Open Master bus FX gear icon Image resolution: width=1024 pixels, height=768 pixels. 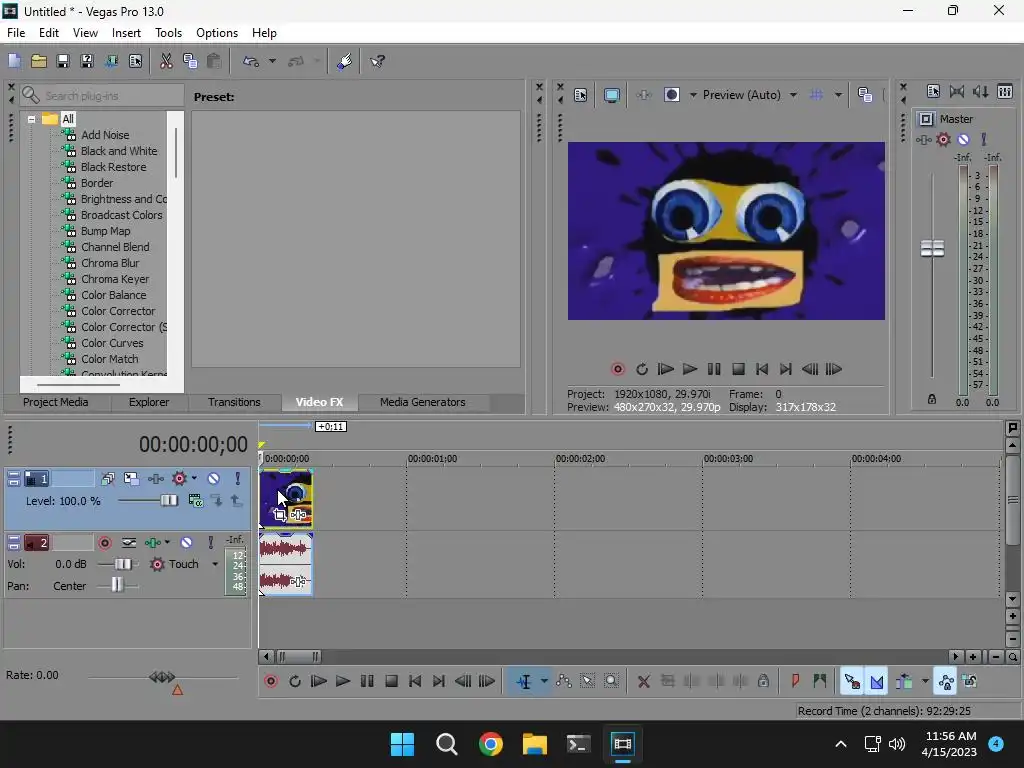pyautogui.click(x=943, y=139)
